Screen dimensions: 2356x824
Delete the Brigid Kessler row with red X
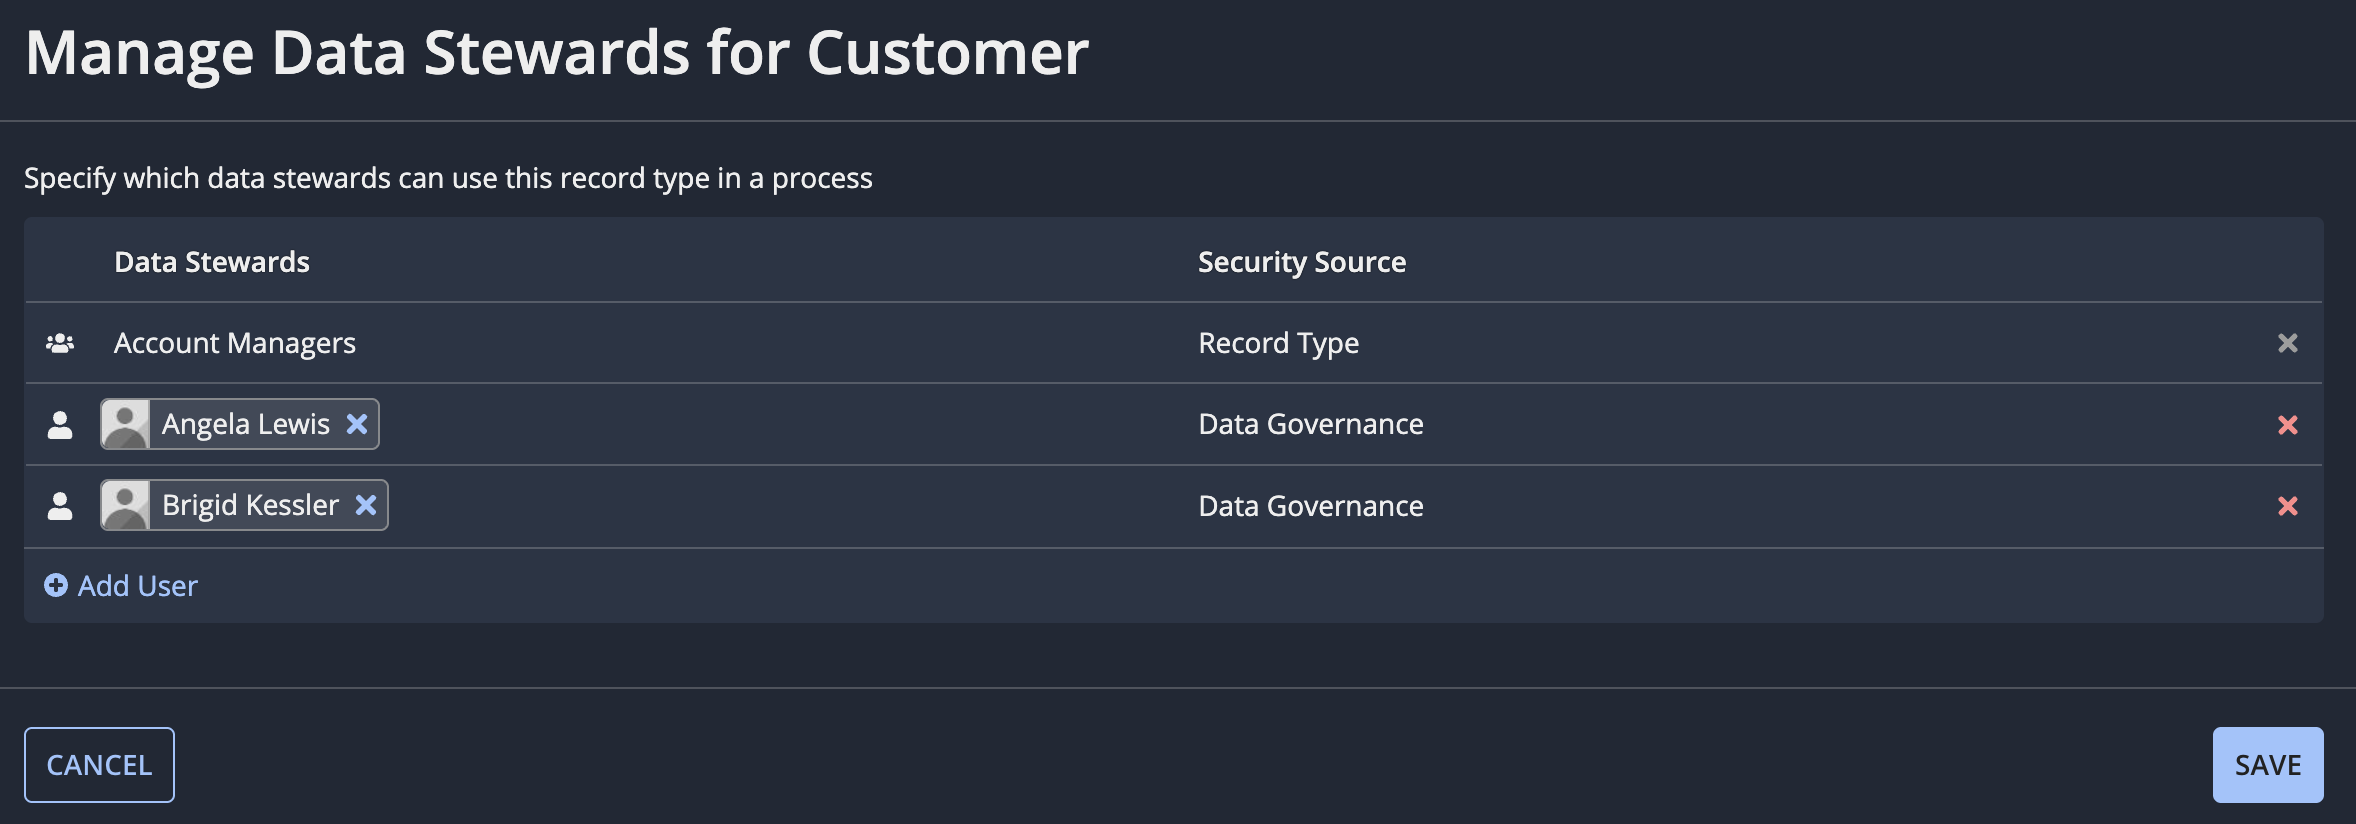coord(2287,506)
